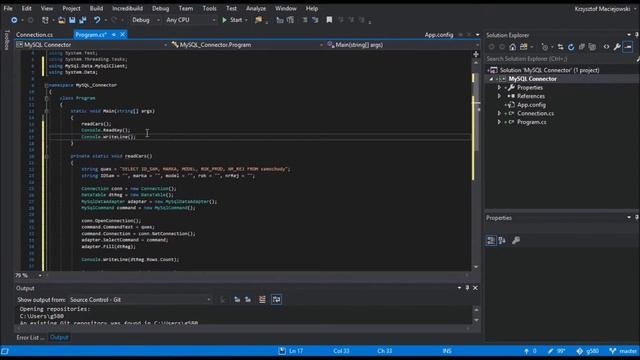This screenshot has height=360, width=640.
Task: Click Clear All icon in Output toolbar
Action: pyautogui.click(x=262, y=300)
